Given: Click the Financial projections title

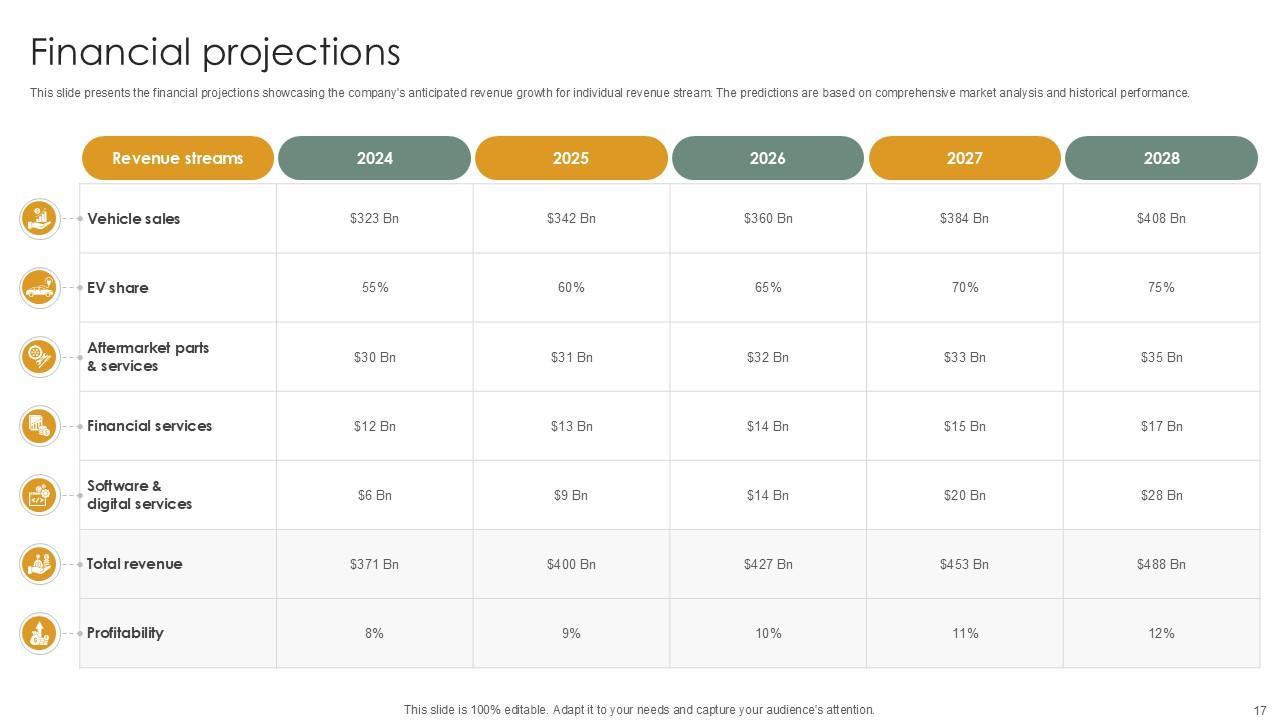Looking at the screenshot, I should point(215,52).
